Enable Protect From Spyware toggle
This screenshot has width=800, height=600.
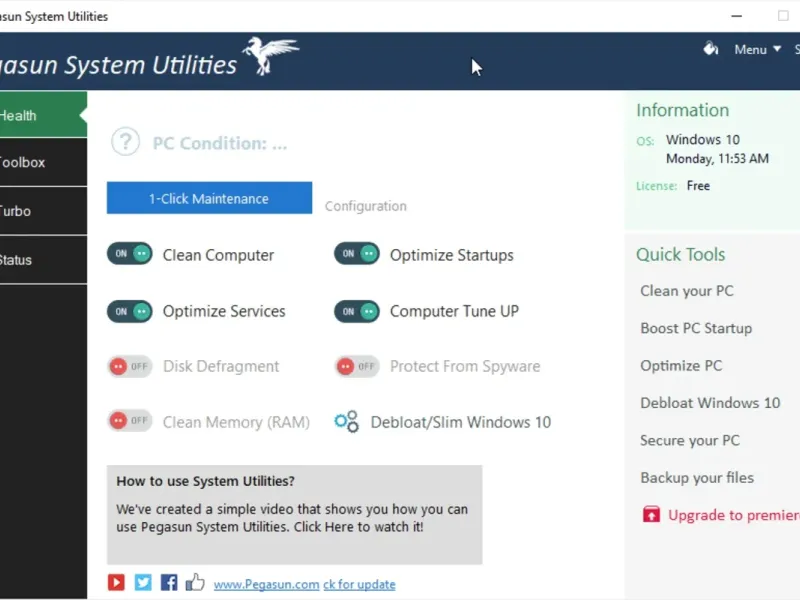coord(357,366)
